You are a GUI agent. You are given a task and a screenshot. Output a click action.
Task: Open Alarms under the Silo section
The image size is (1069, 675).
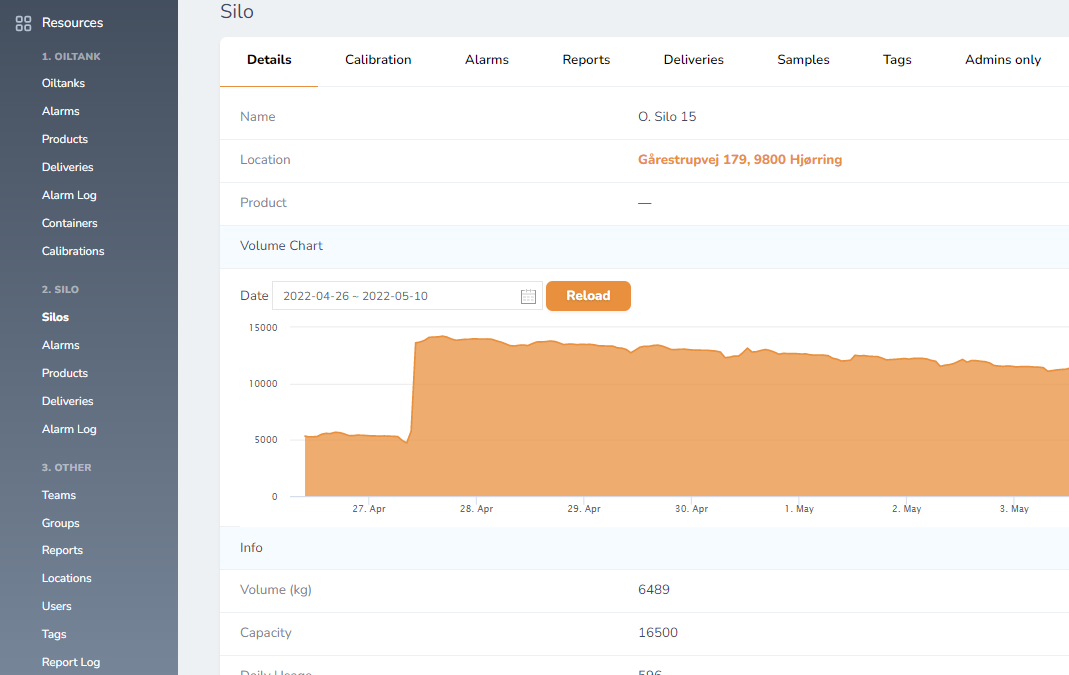tap(61, 345)
